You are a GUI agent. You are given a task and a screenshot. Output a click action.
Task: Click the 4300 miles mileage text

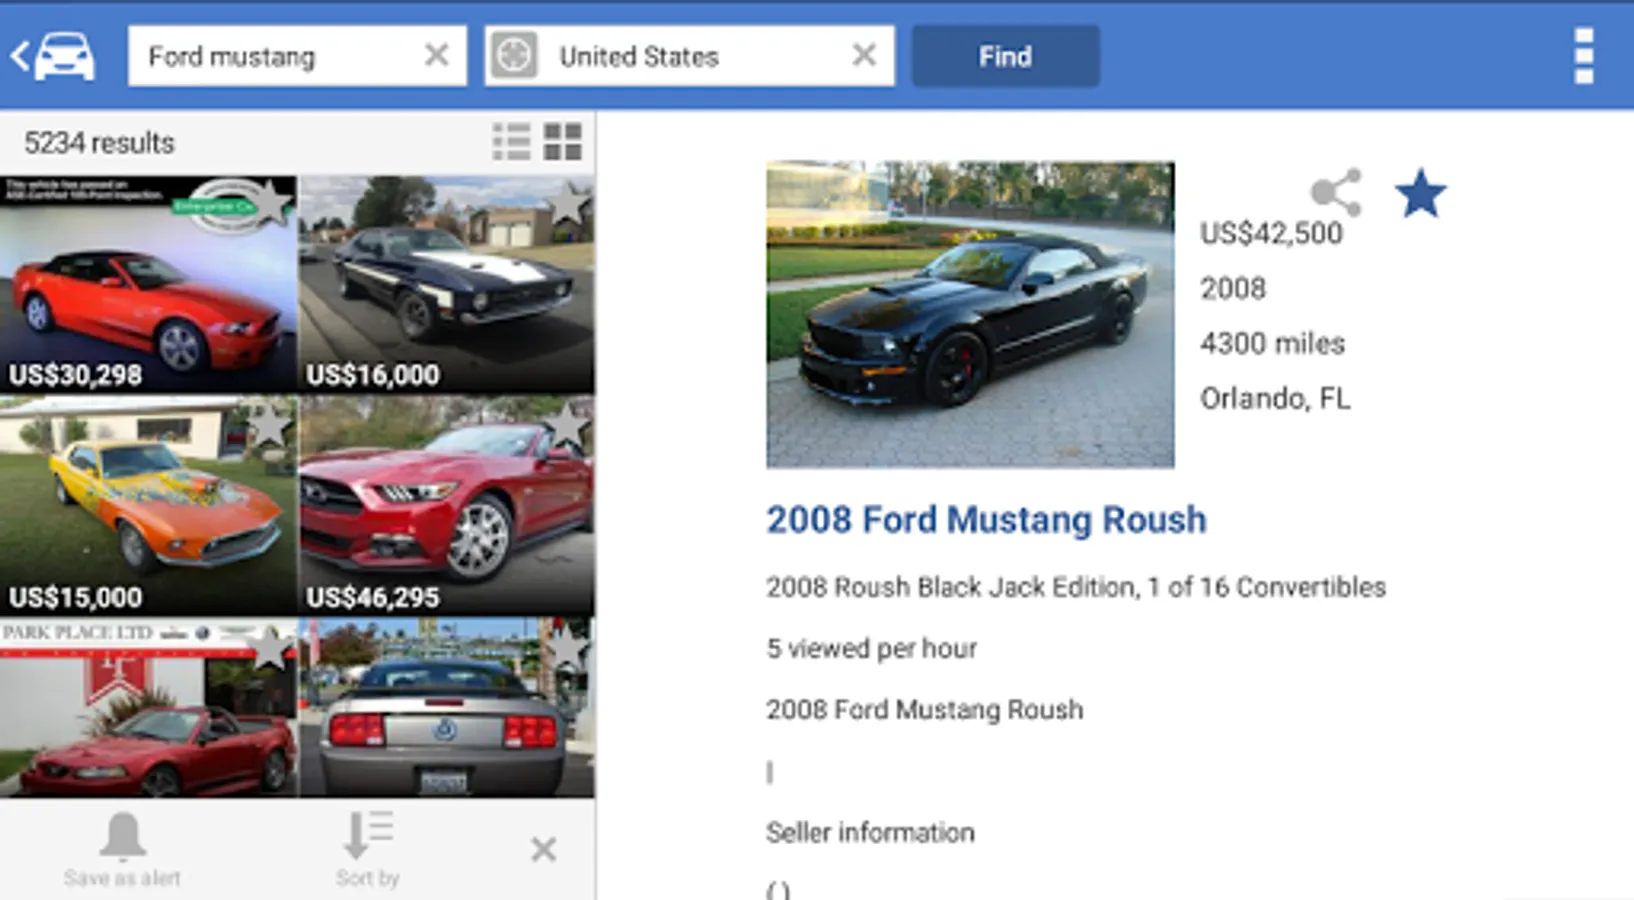tap(1272, 344)
